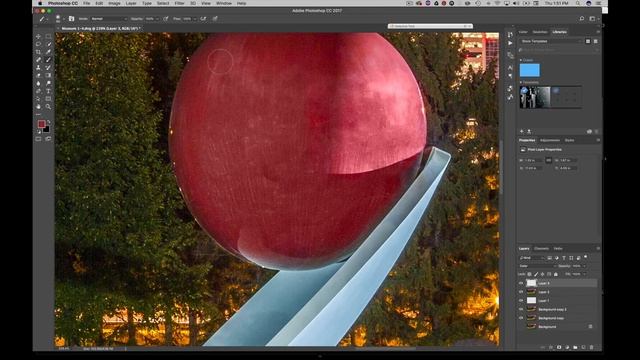Collapse the Colors section in Libraries
Viewport: 640px width, 360px height.
coord(521,60)
